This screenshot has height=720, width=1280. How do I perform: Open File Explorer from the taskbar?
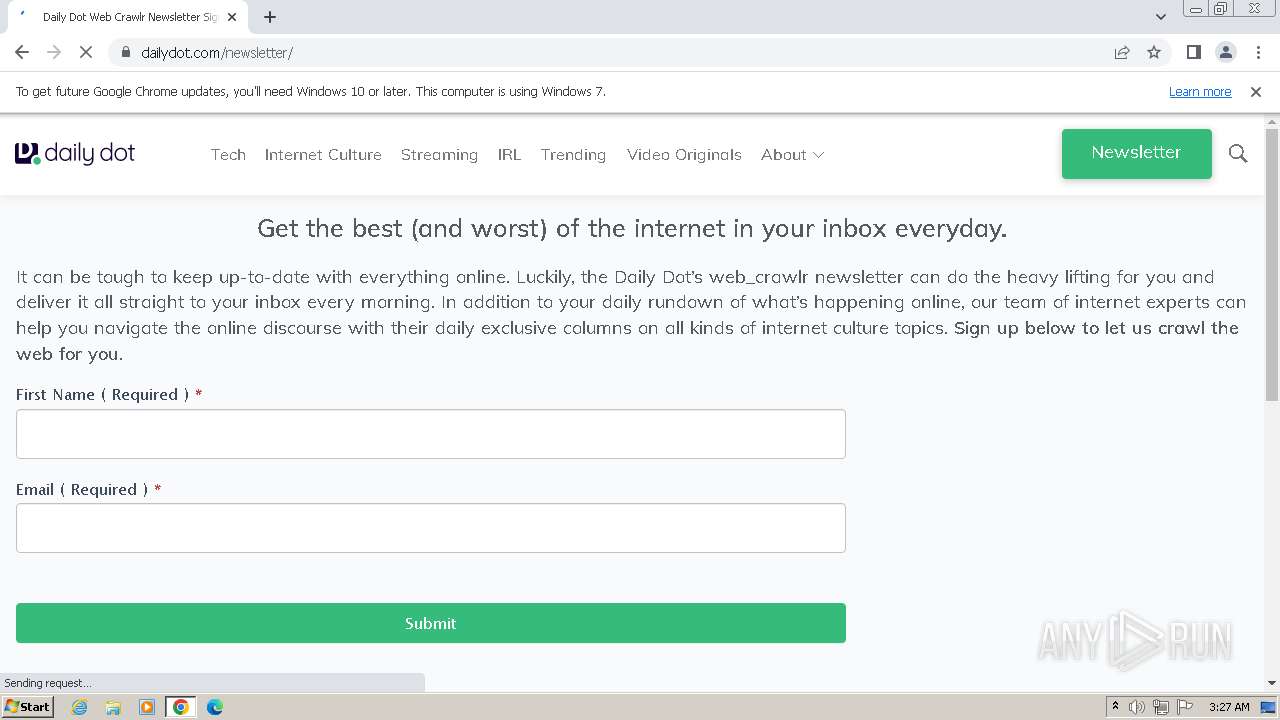coord(113,707)
